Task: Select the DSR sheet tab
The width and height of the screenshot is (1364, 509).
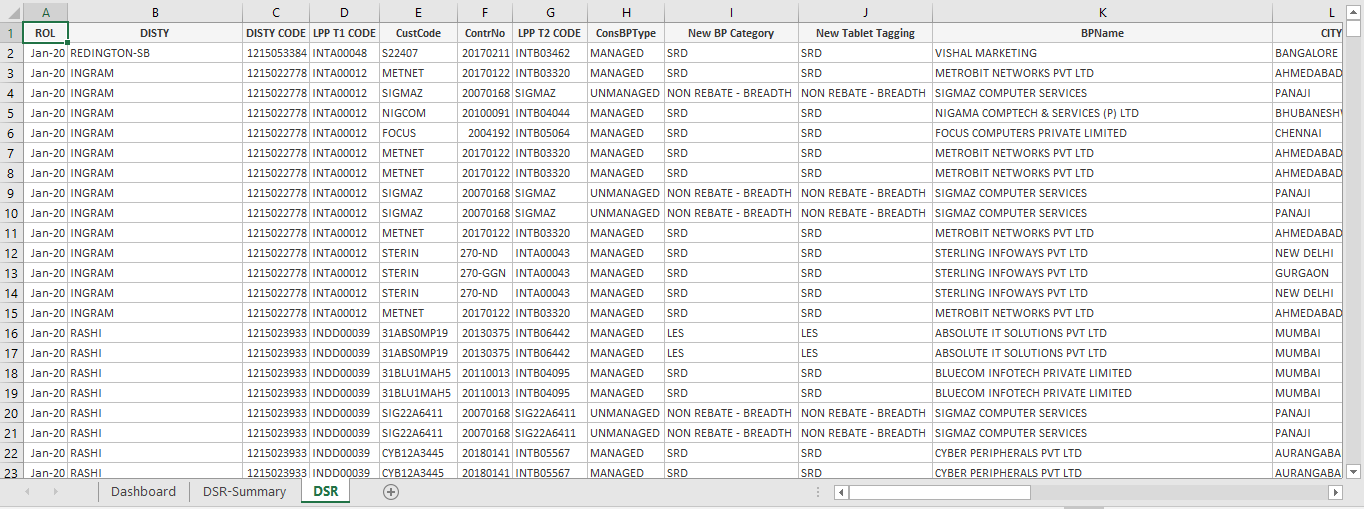Action: coord(325,492)
